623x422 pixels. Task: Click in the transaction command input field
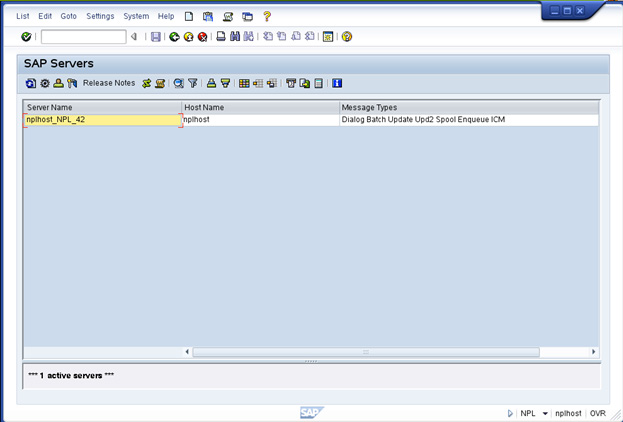pos(83,37)
